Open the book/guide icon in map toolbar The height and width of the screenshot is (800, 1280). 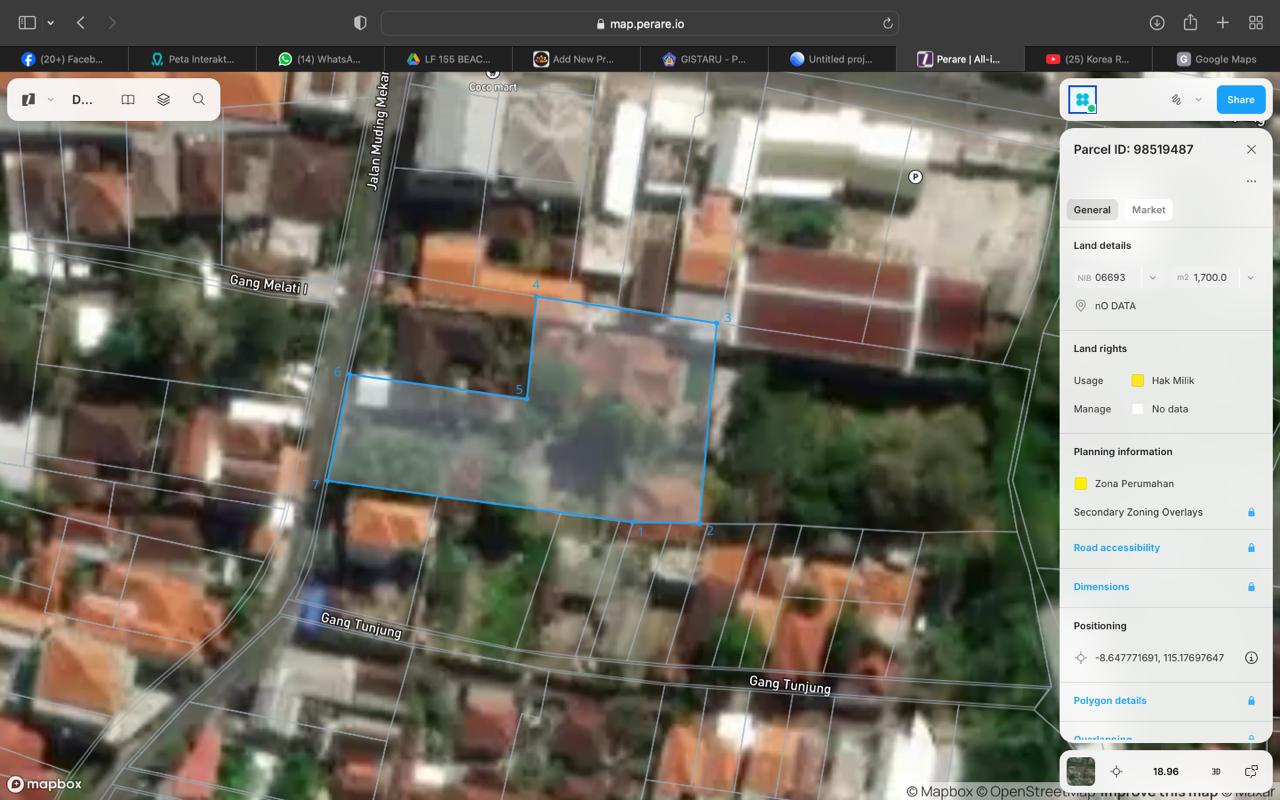(128, 100)
